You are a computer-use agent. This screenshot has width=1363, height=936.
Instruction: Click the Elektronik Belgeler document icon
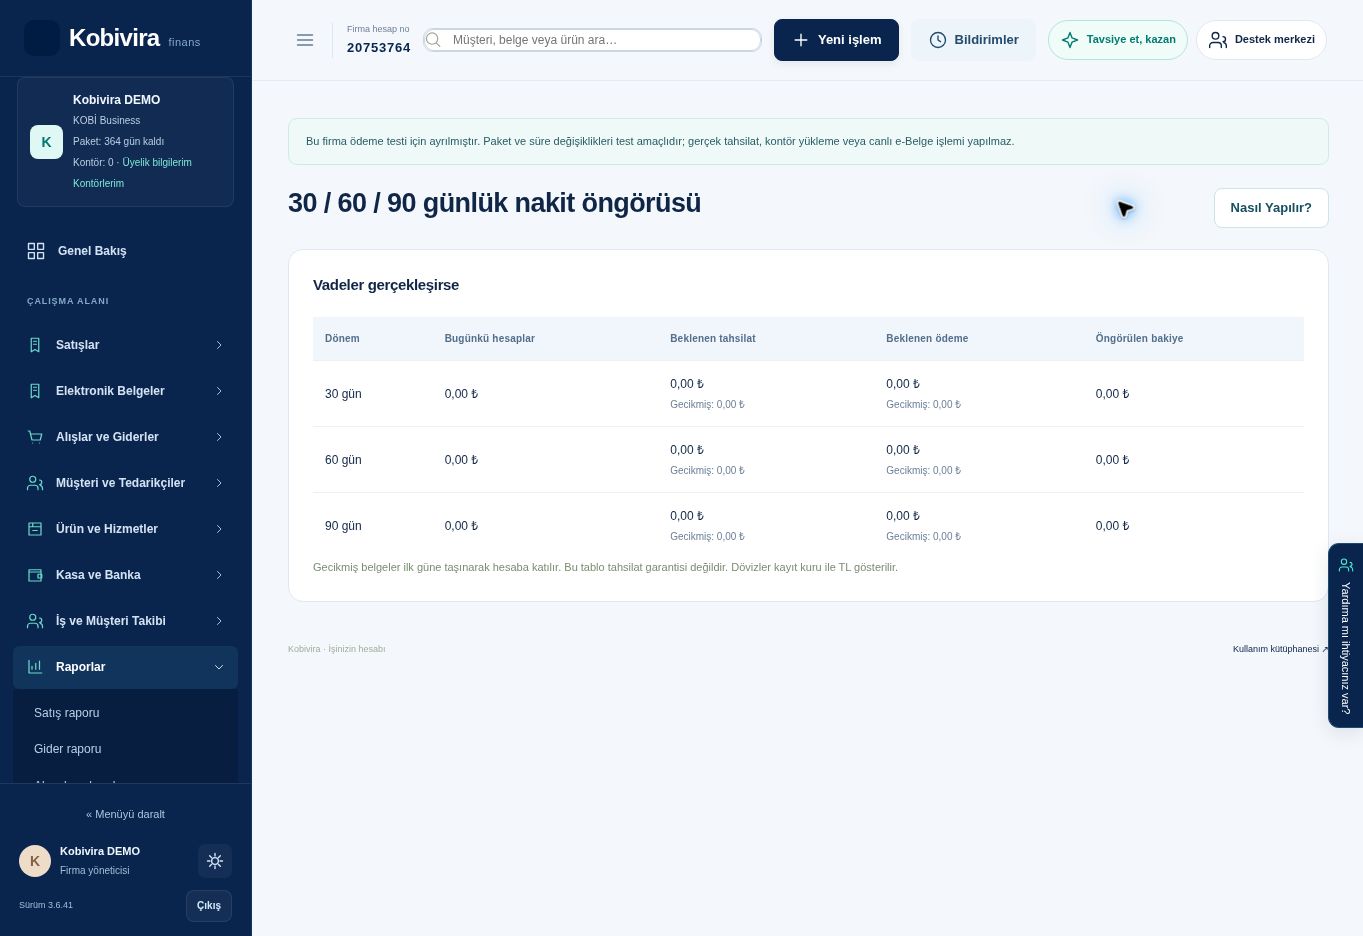pos(35,391)
